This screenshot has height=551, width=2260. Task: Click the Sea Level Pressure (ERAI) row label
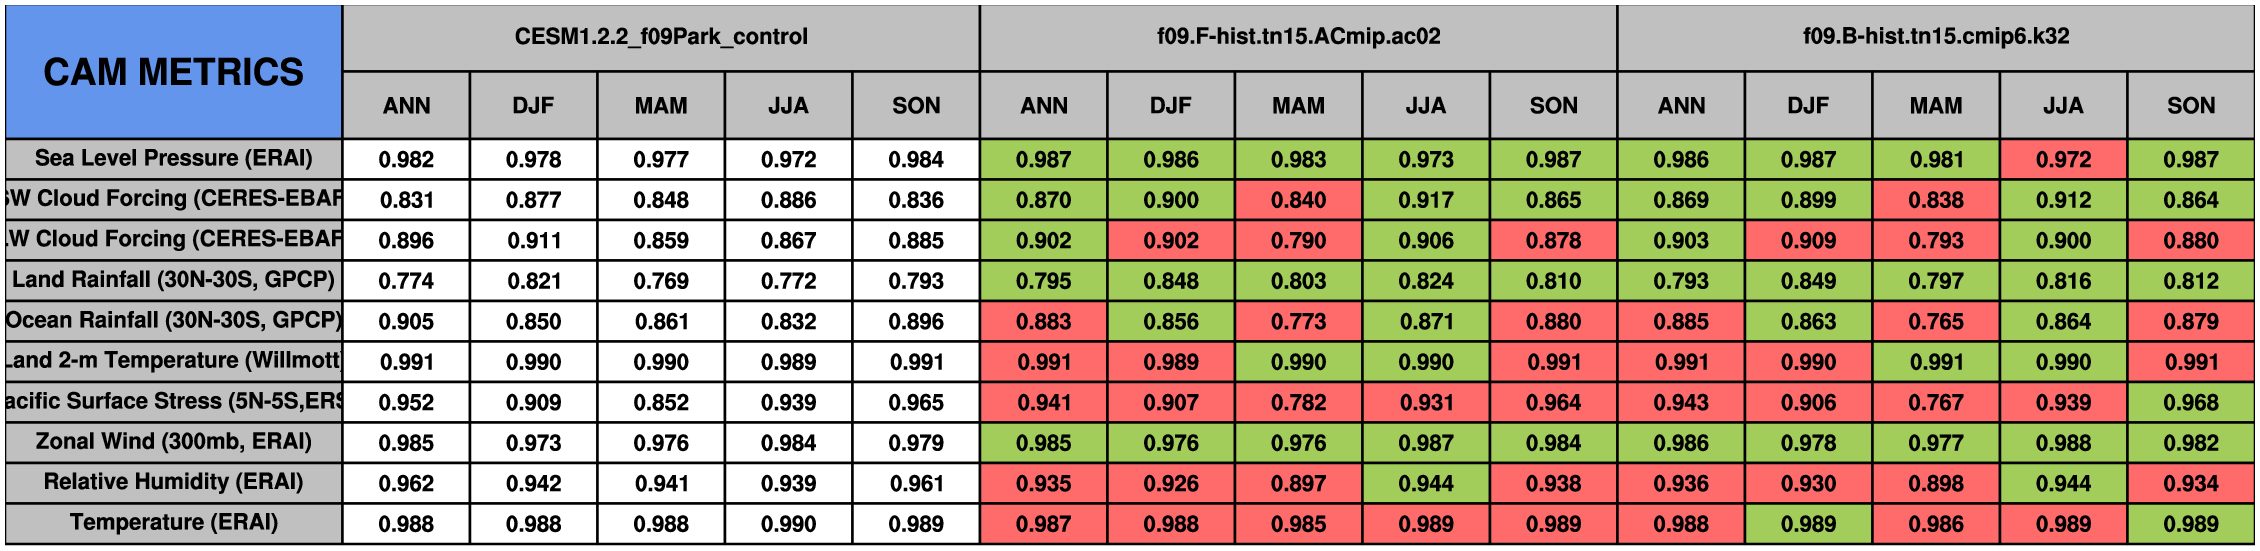[x=173, y=158]
